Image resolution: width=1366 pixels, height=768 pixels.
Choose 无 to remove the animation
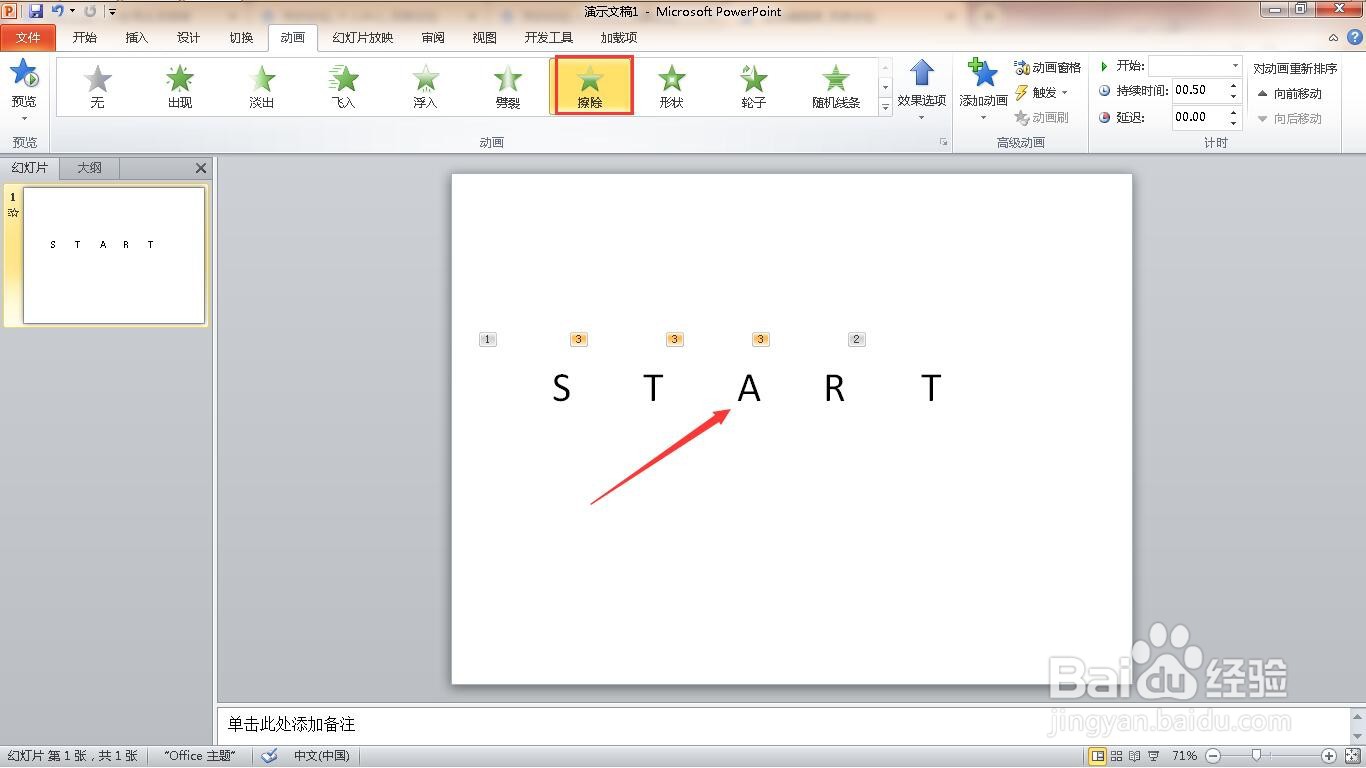pos(98,86)
